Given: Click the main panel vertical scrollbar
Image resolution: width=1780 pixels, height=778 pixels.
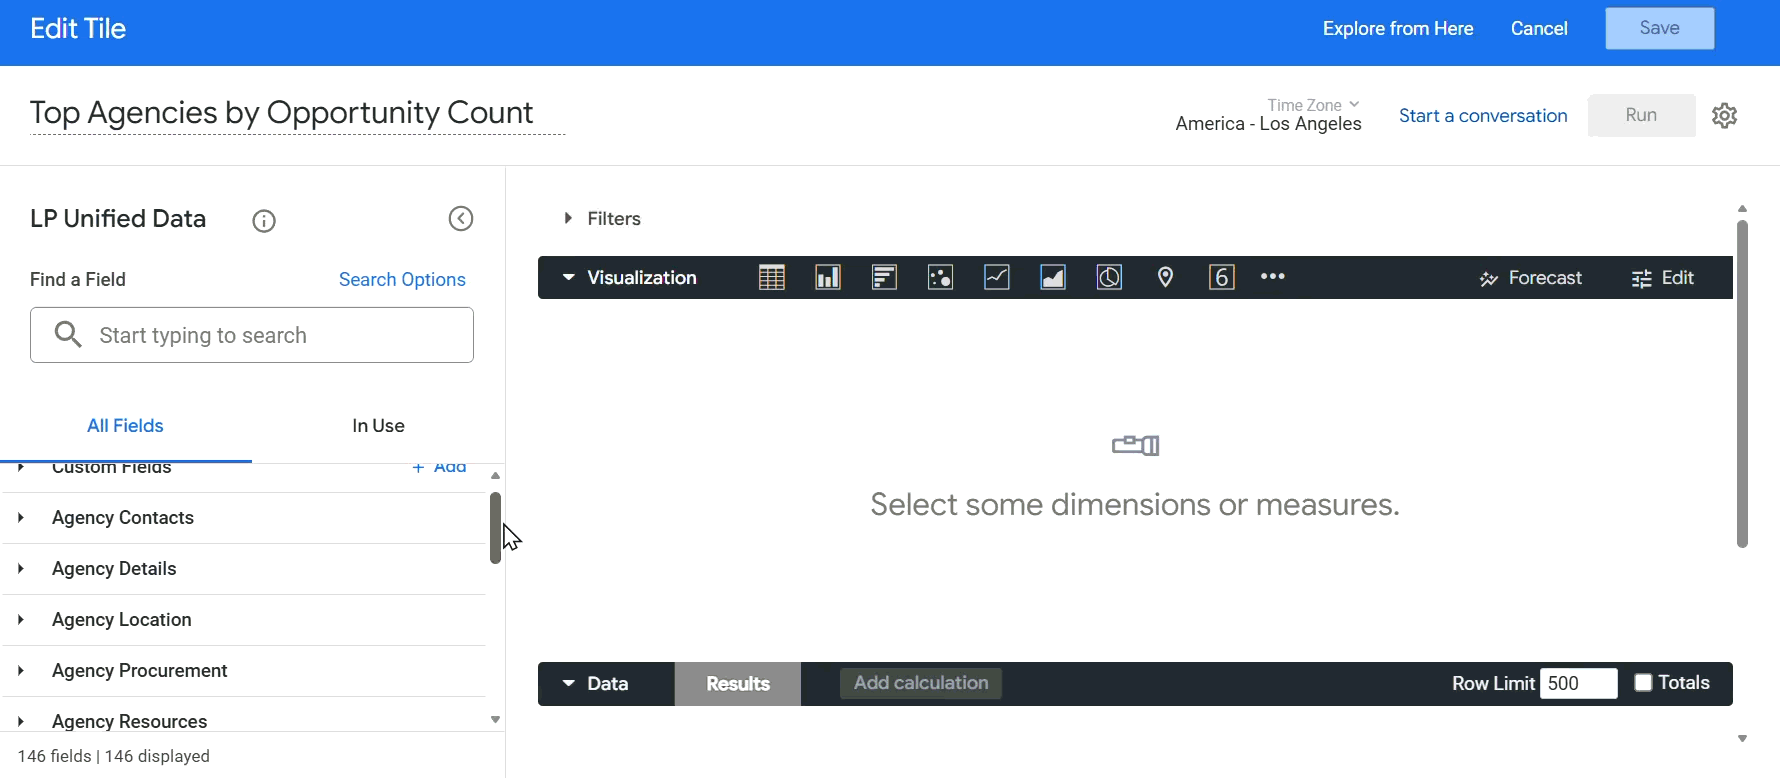Looking at the screenshot, I should pyautogui.click(x=1742, y=384).
